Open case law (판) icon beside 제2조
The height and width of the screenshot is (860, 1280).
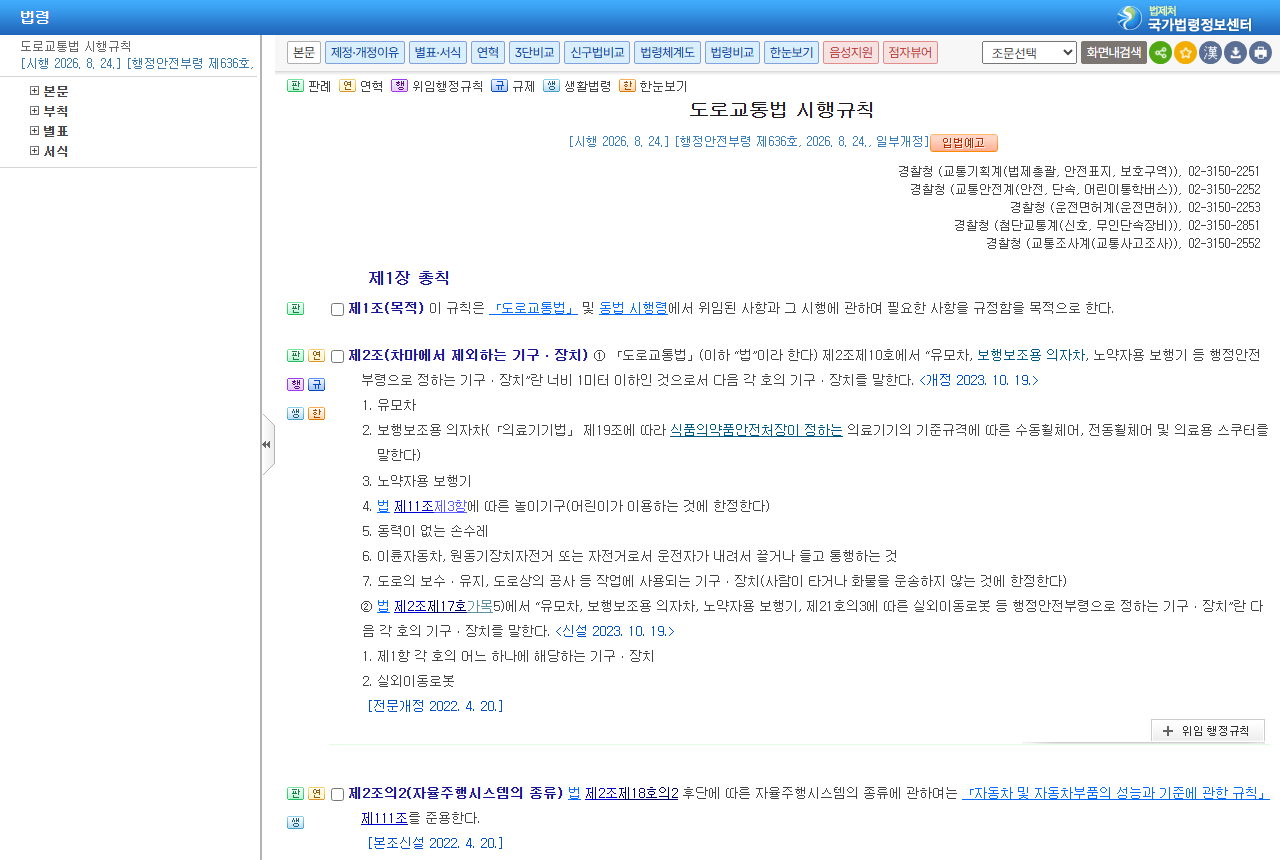pyautogui.click(x=295, y=355)
